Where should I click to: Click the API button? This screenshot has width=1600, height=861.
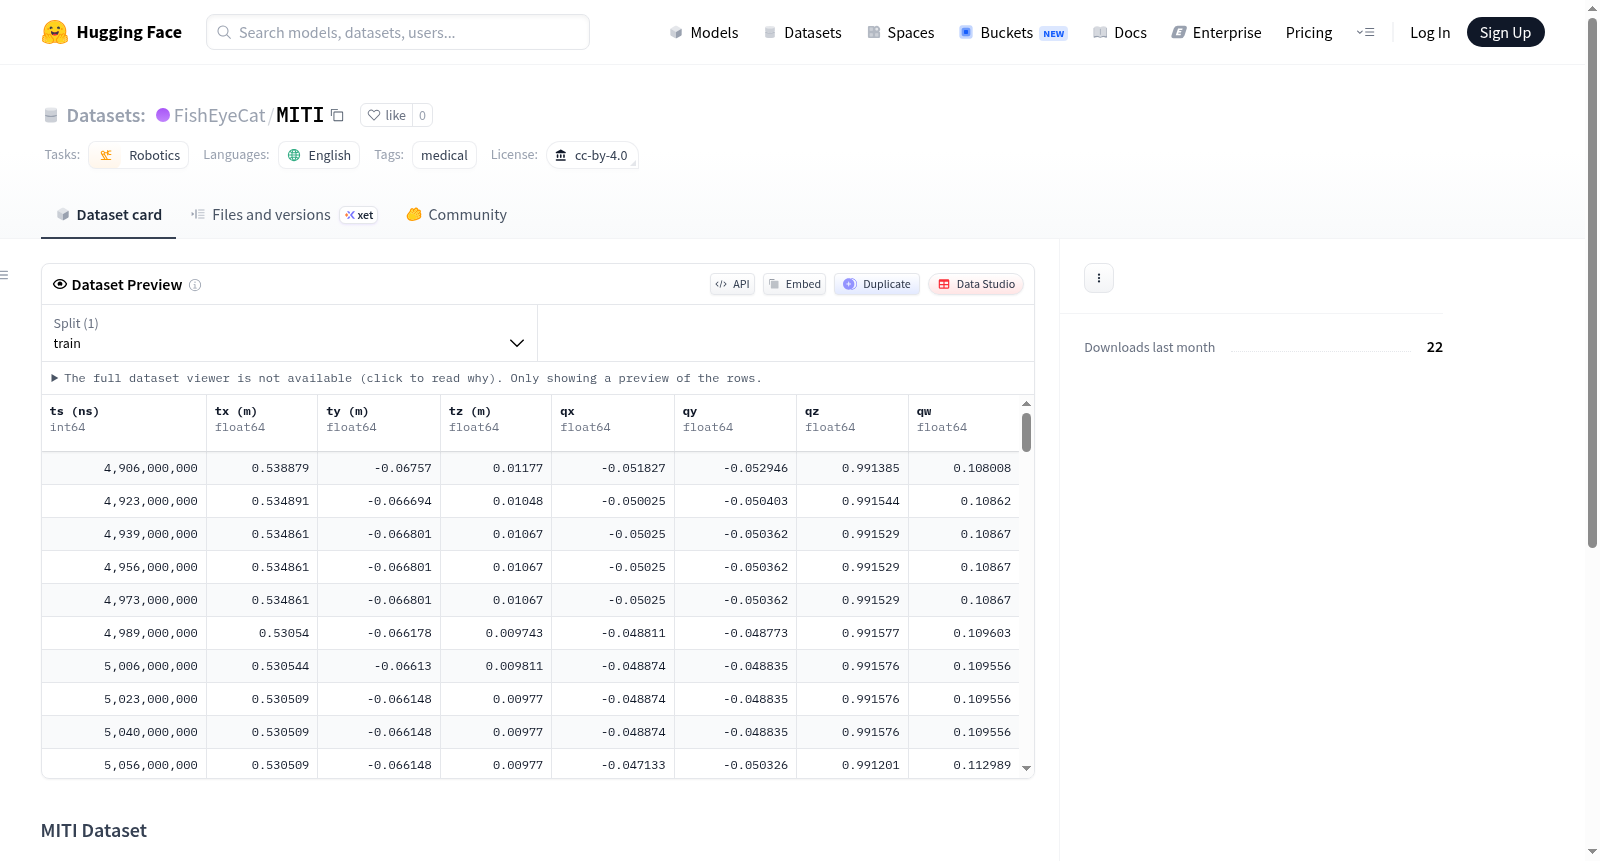point(732,284)
